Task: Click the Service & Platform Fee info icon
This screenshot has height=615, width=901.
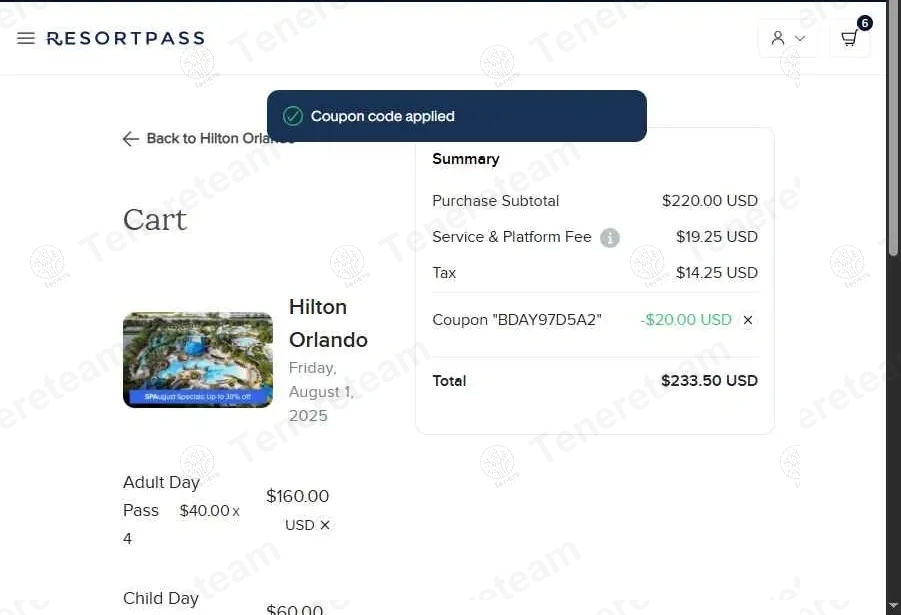Action: click(x=610, y=238)
